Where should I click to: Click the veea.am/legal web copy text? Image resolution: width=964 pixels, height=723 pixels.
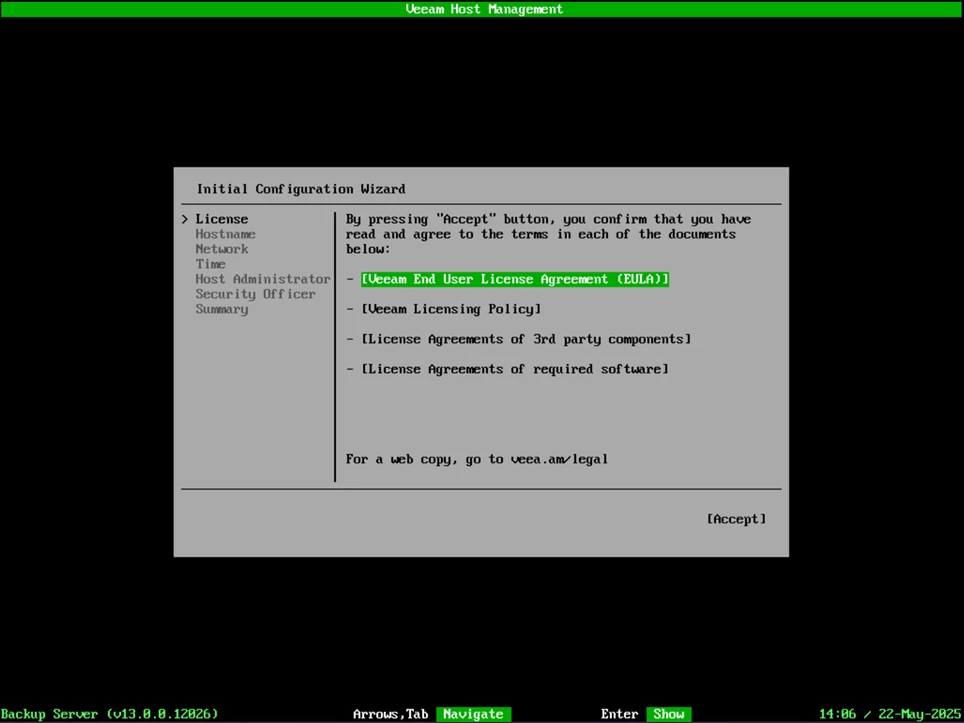coord(559,459)
